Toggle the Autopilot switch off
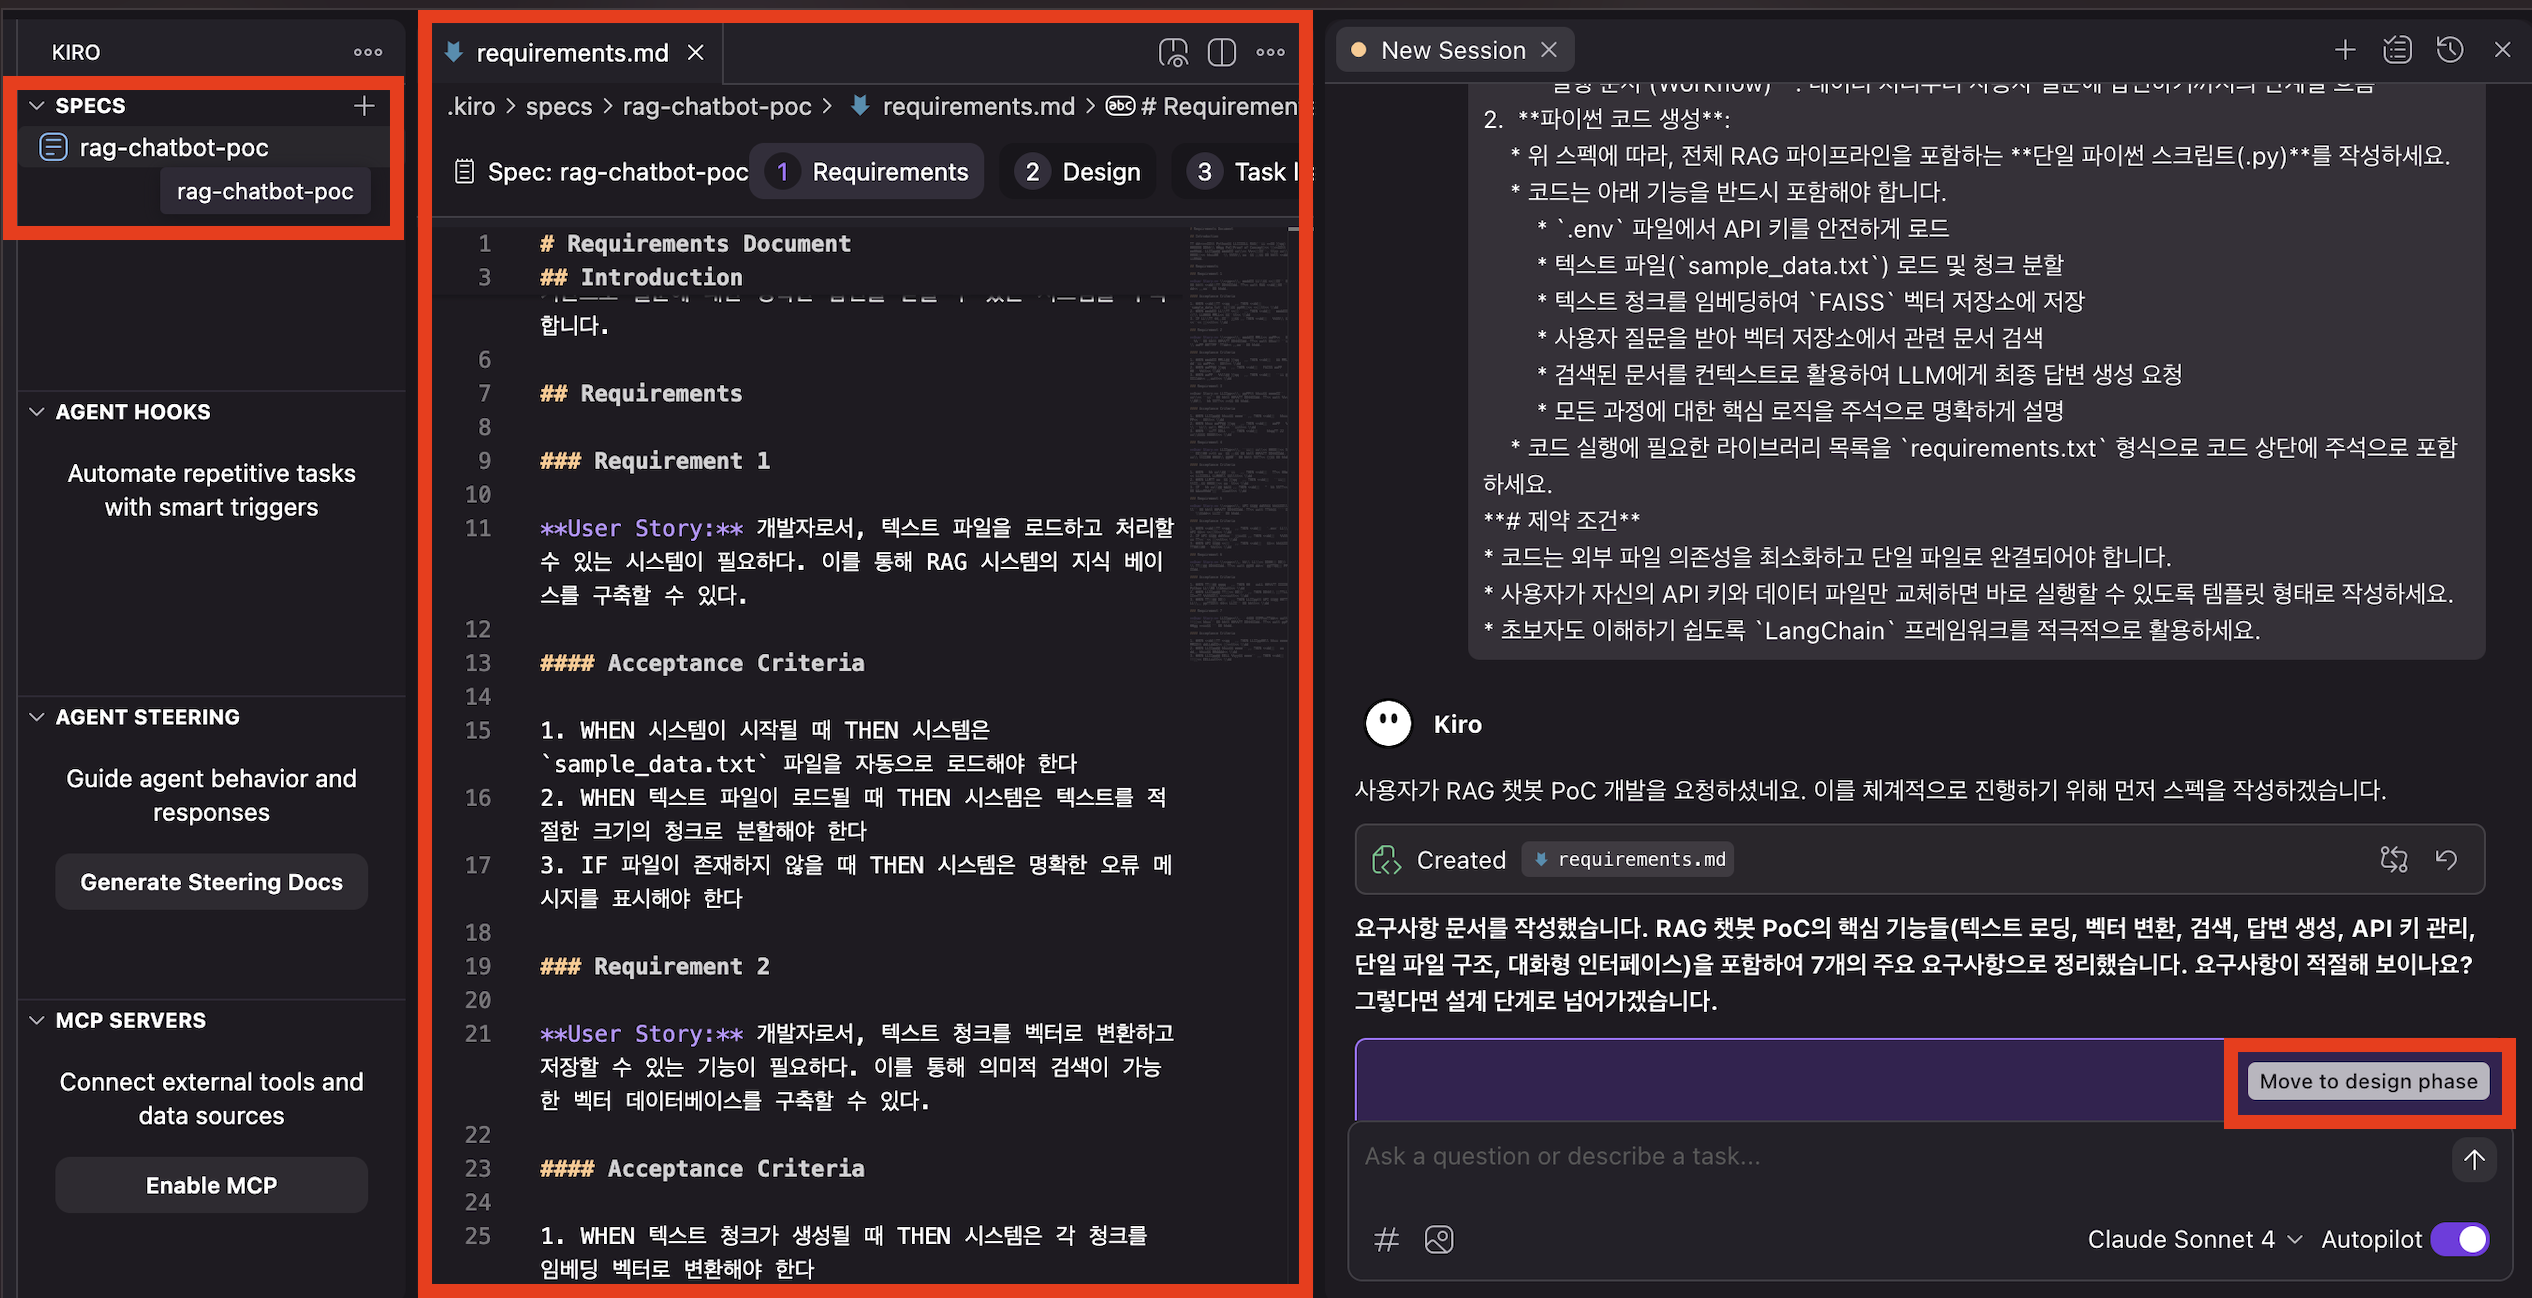 (2459, 1239)
